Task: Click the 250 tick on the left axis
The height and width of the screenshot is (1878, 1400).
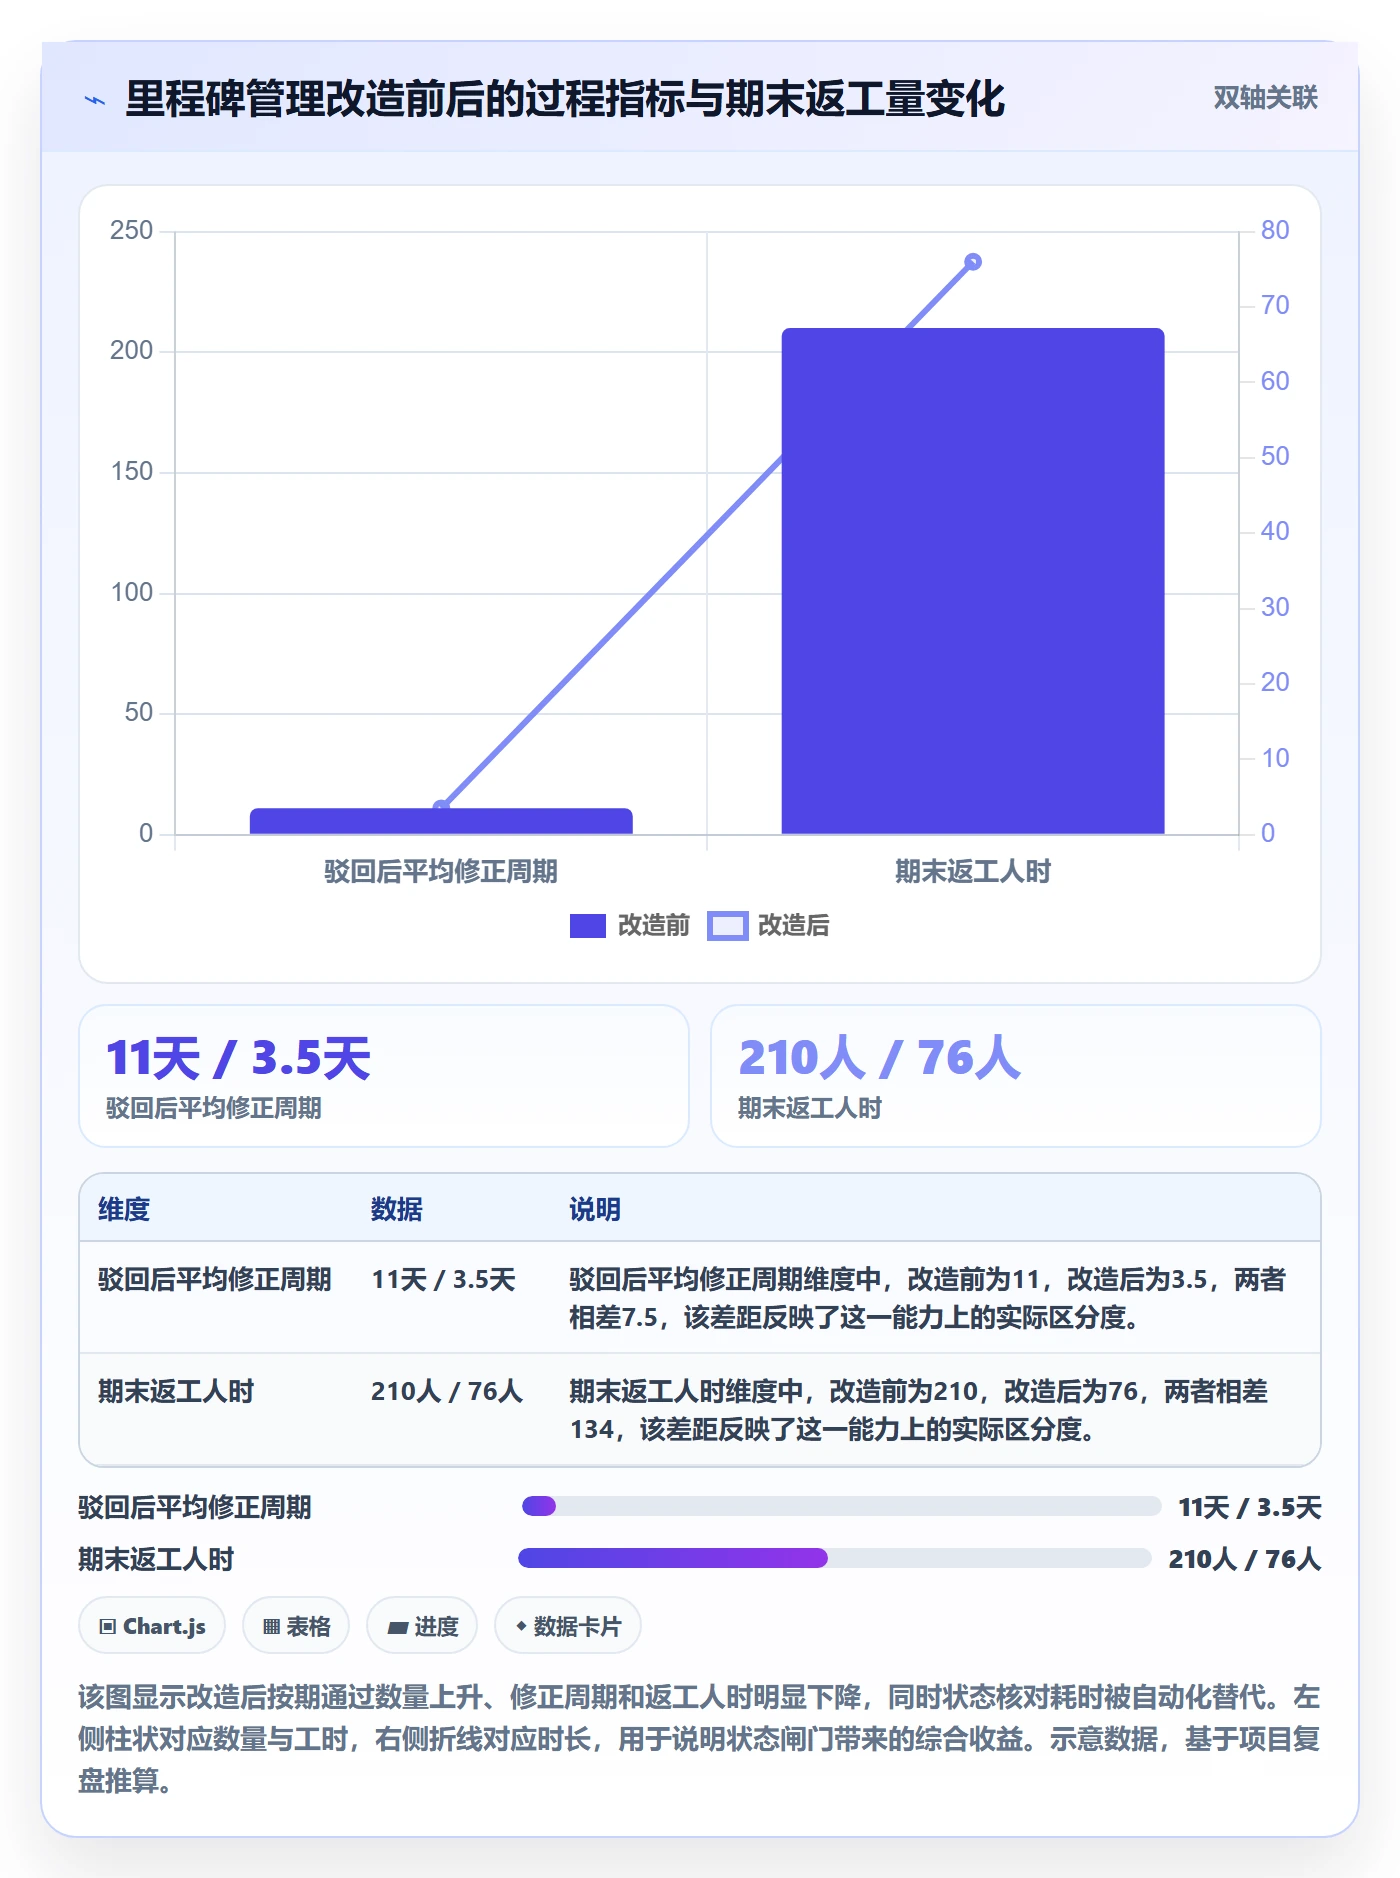Action: tap(132, 230)
